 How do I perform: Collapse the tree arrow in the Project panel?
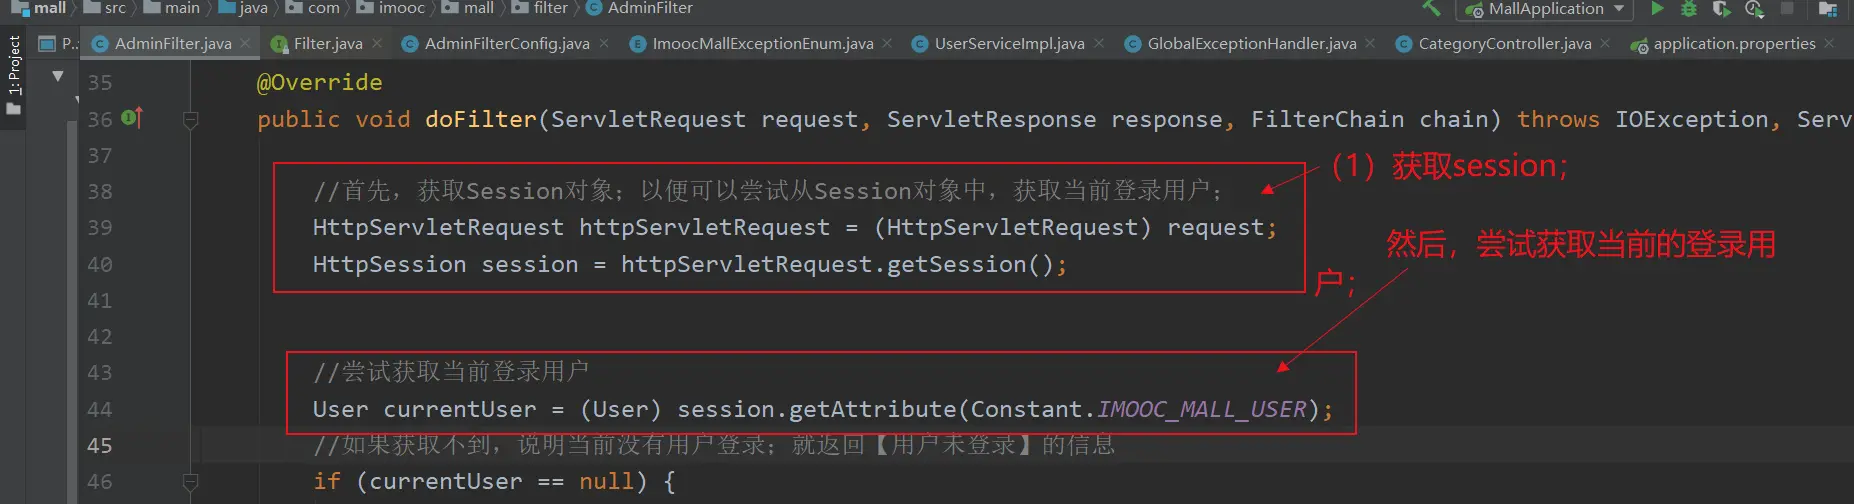(58, 76)
